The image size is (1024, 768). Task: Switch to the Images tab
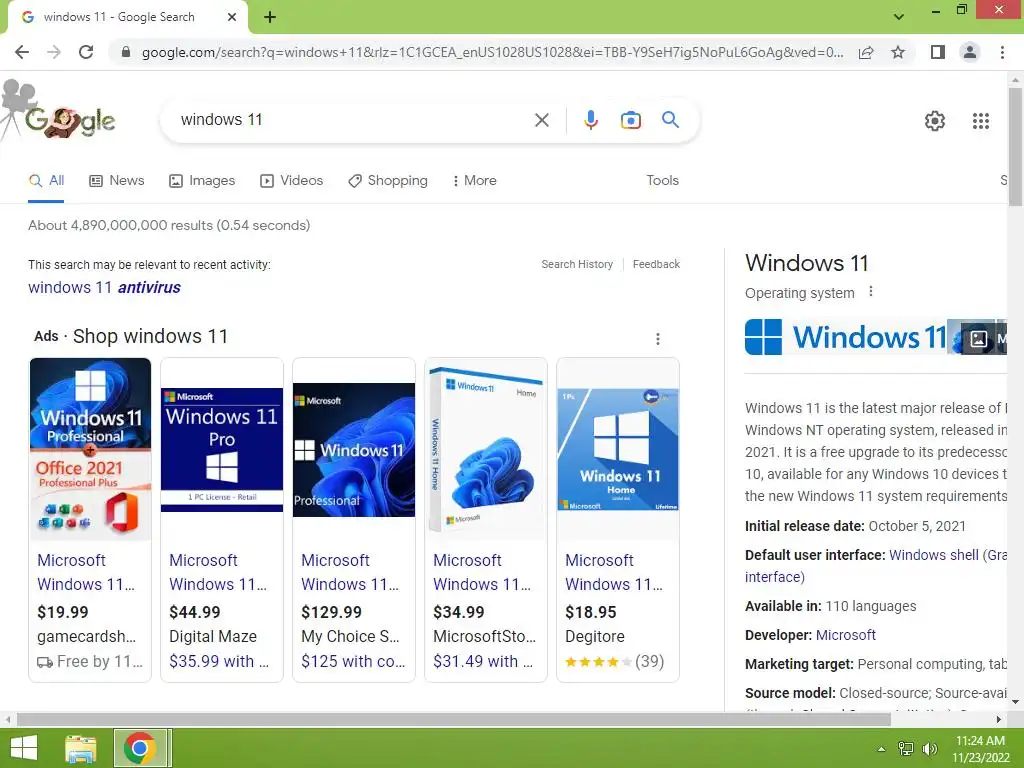tap(202, 181)
